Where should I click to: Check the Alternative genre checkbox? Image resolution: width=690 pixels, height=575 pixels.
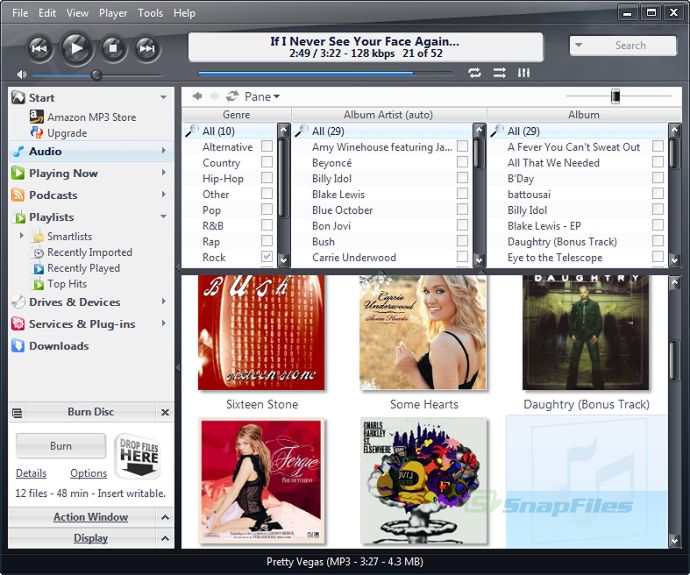coord(267,146)
